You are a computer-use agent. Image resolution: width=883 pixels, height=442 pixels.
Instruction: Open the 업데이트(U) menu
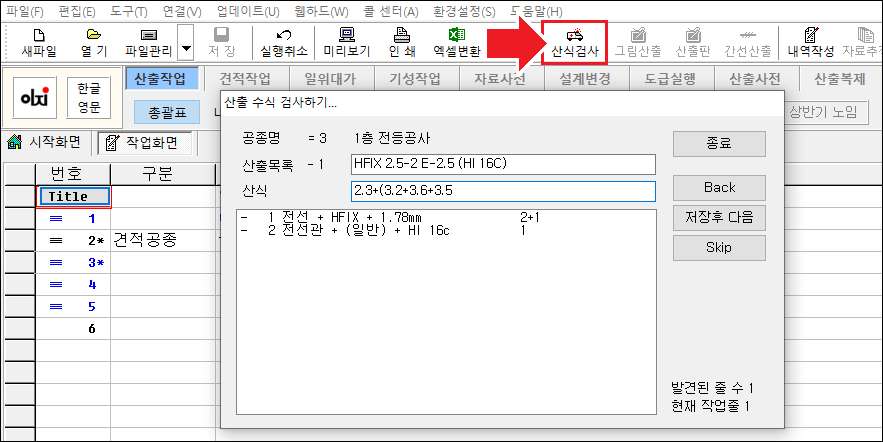coord(248,11)
